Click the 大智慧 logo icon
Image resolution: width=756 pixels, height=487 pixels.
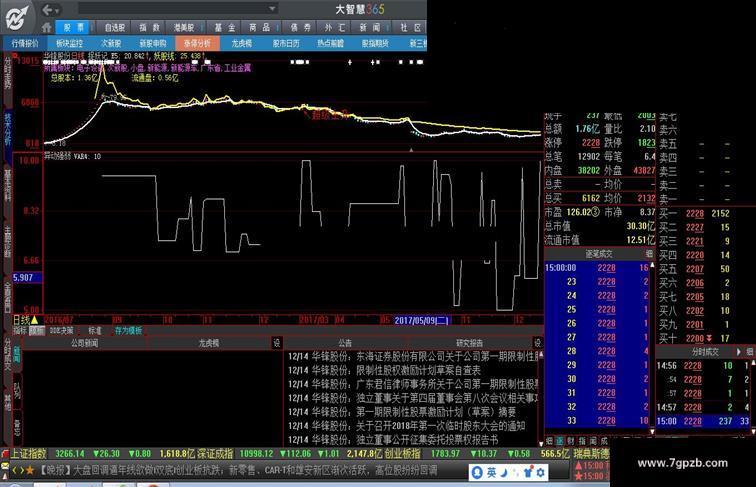coord(17,17)
